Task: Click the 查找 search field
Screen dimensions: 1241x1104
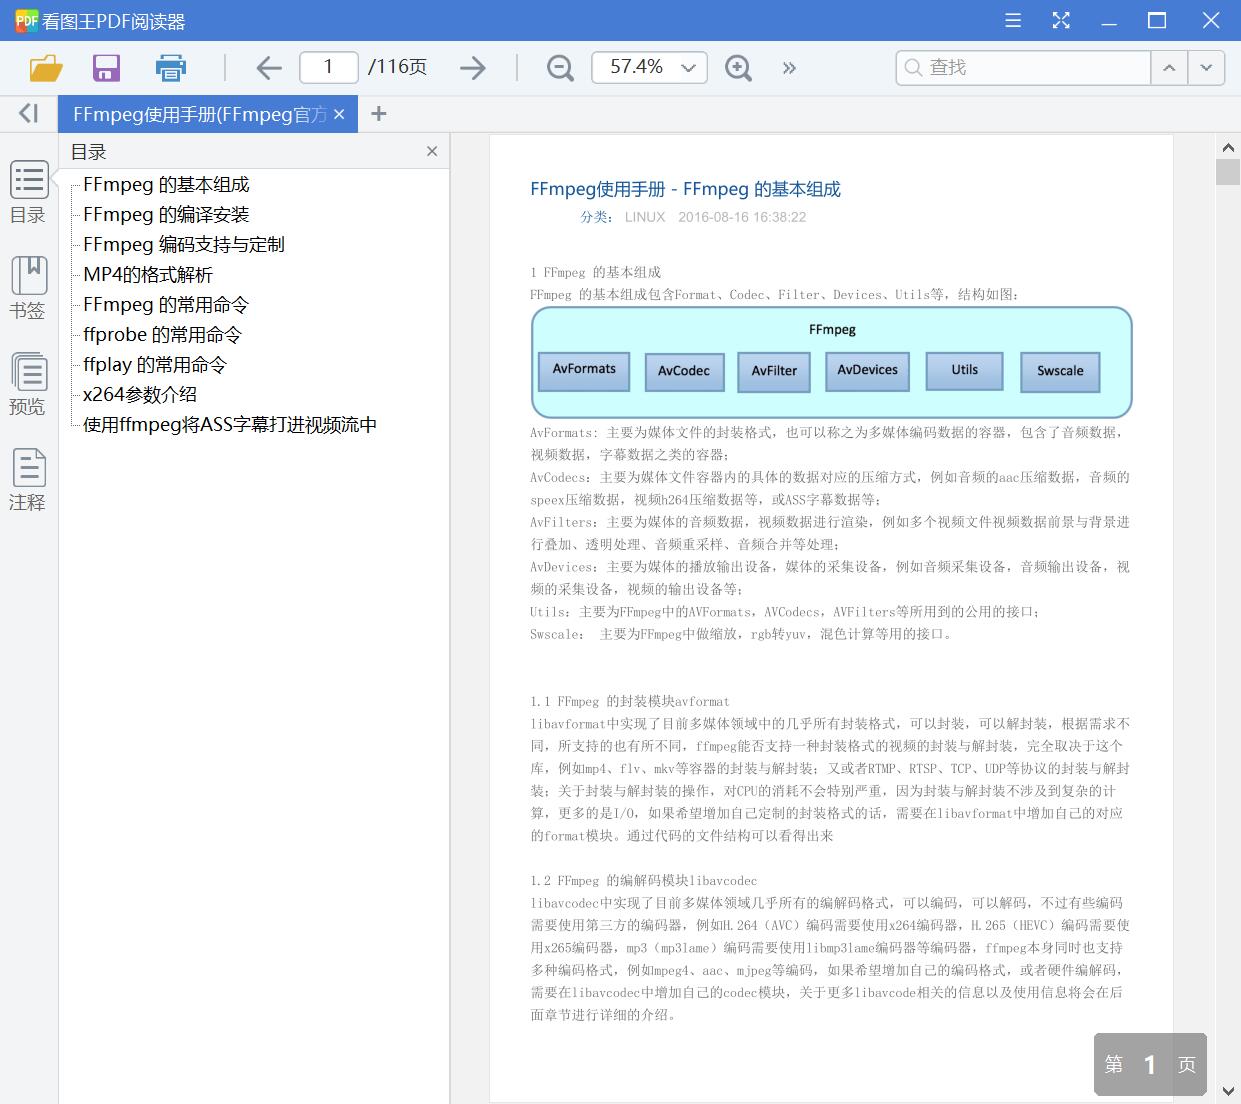Action: pos(1023,67)
